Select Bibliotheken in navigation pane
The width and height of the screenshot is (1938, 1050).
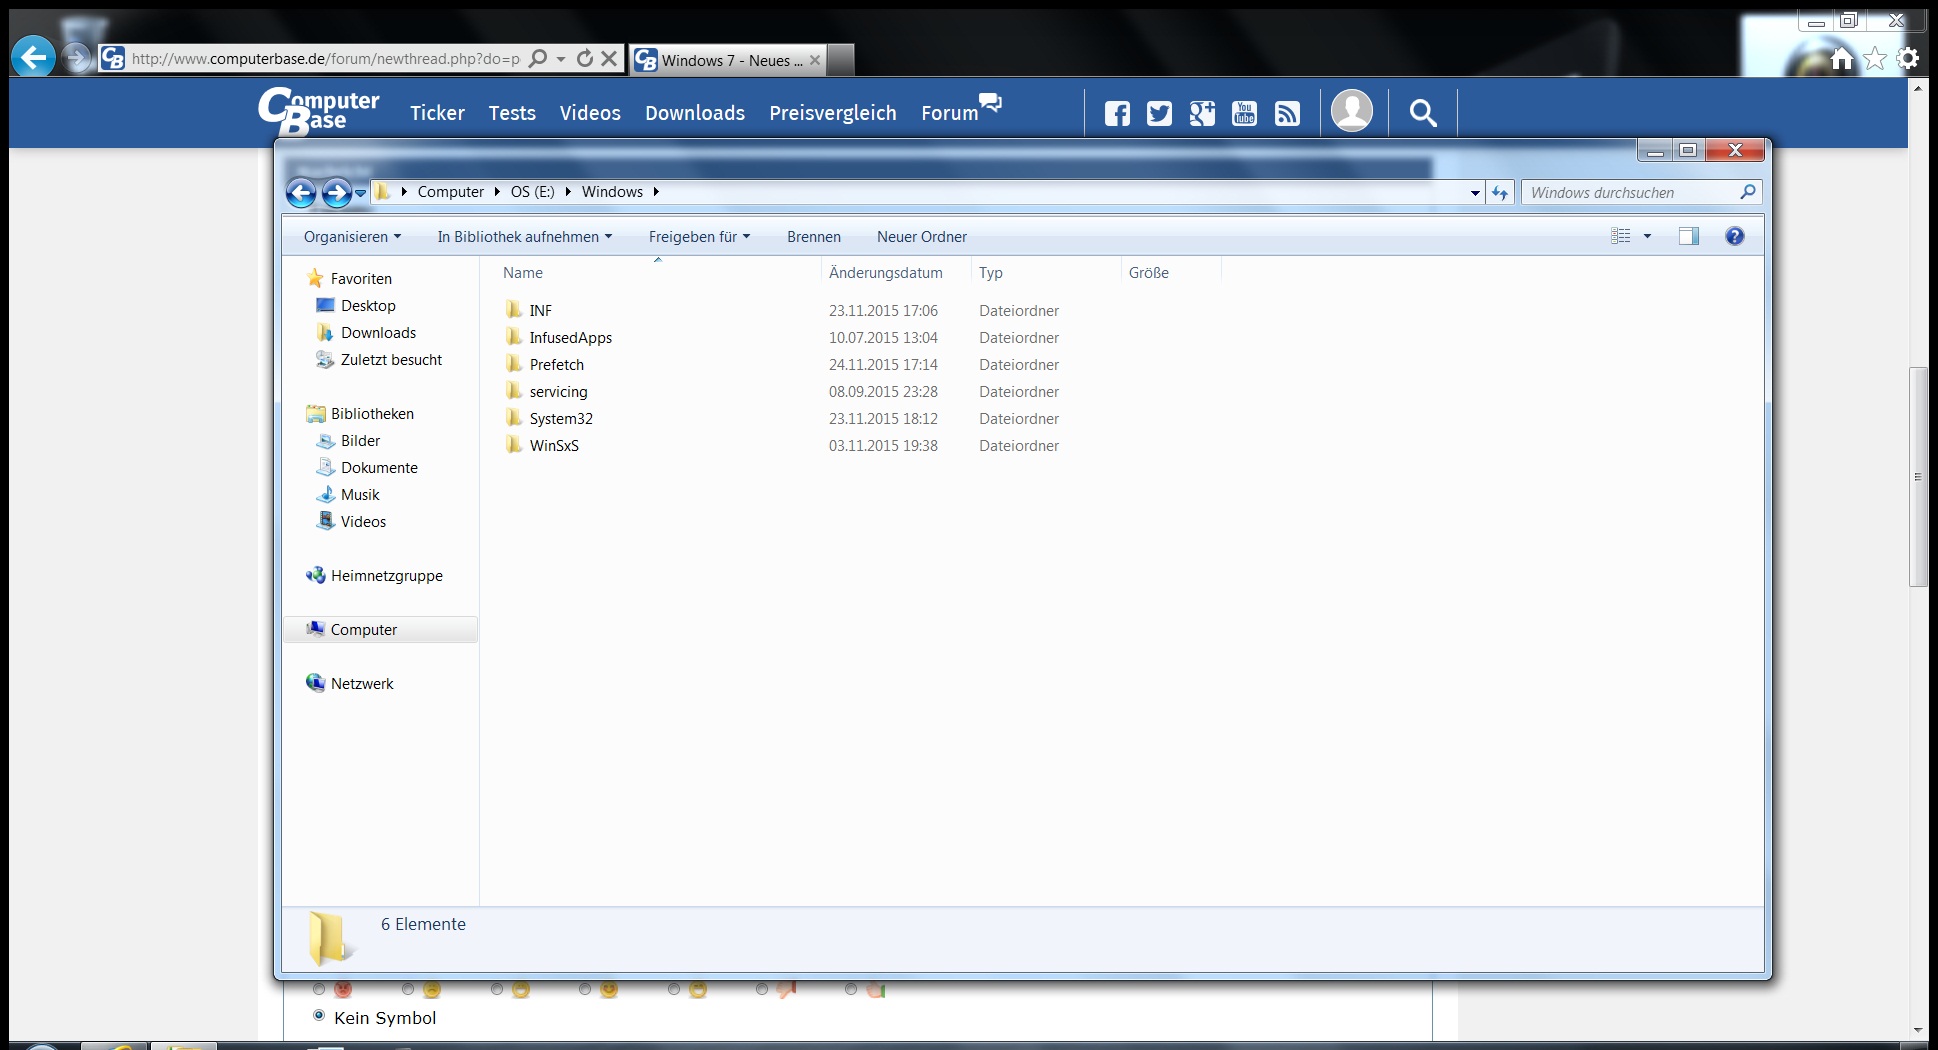click(x=372, y=414)
